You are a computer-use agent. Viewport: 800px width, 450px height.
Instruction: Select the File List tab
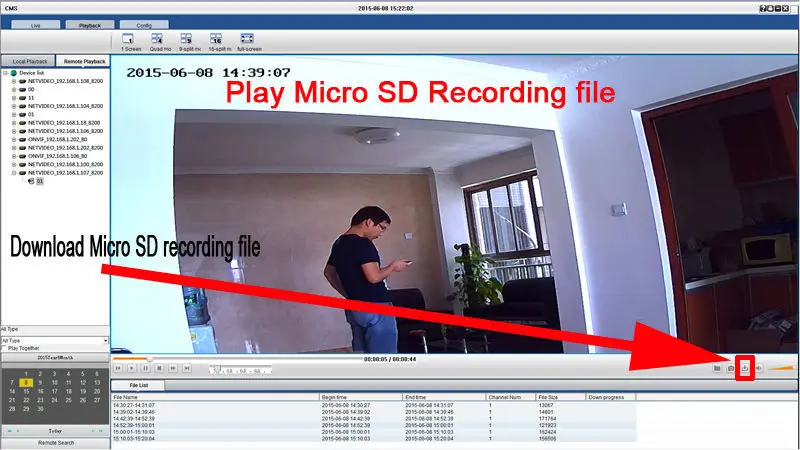click(138, 385)
